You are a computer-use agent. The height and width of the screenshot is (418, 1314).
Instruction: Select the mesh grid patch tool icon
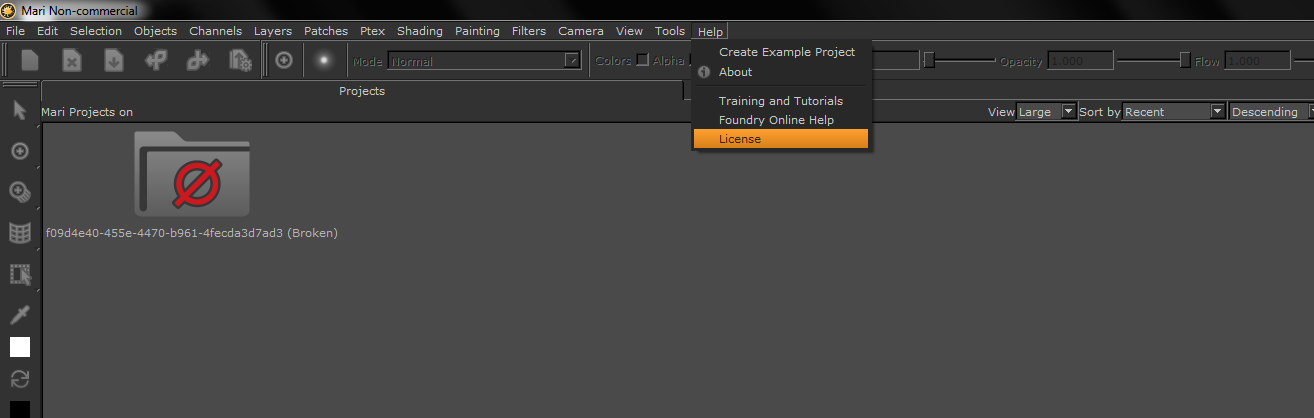click(x=19, y=233)
